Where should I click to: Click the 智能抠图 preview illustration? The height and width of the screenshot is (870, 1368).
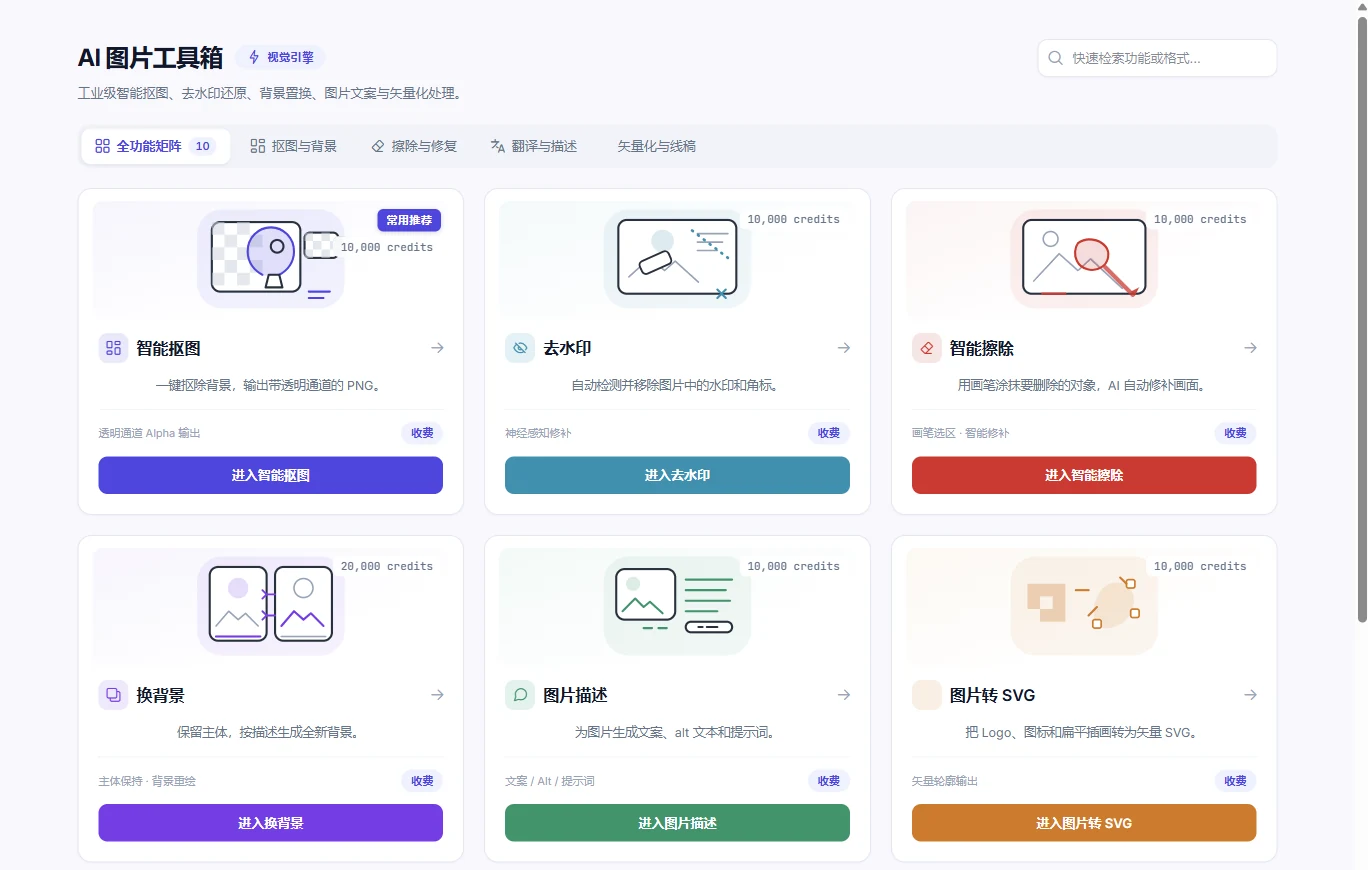(x=271, y=258)
